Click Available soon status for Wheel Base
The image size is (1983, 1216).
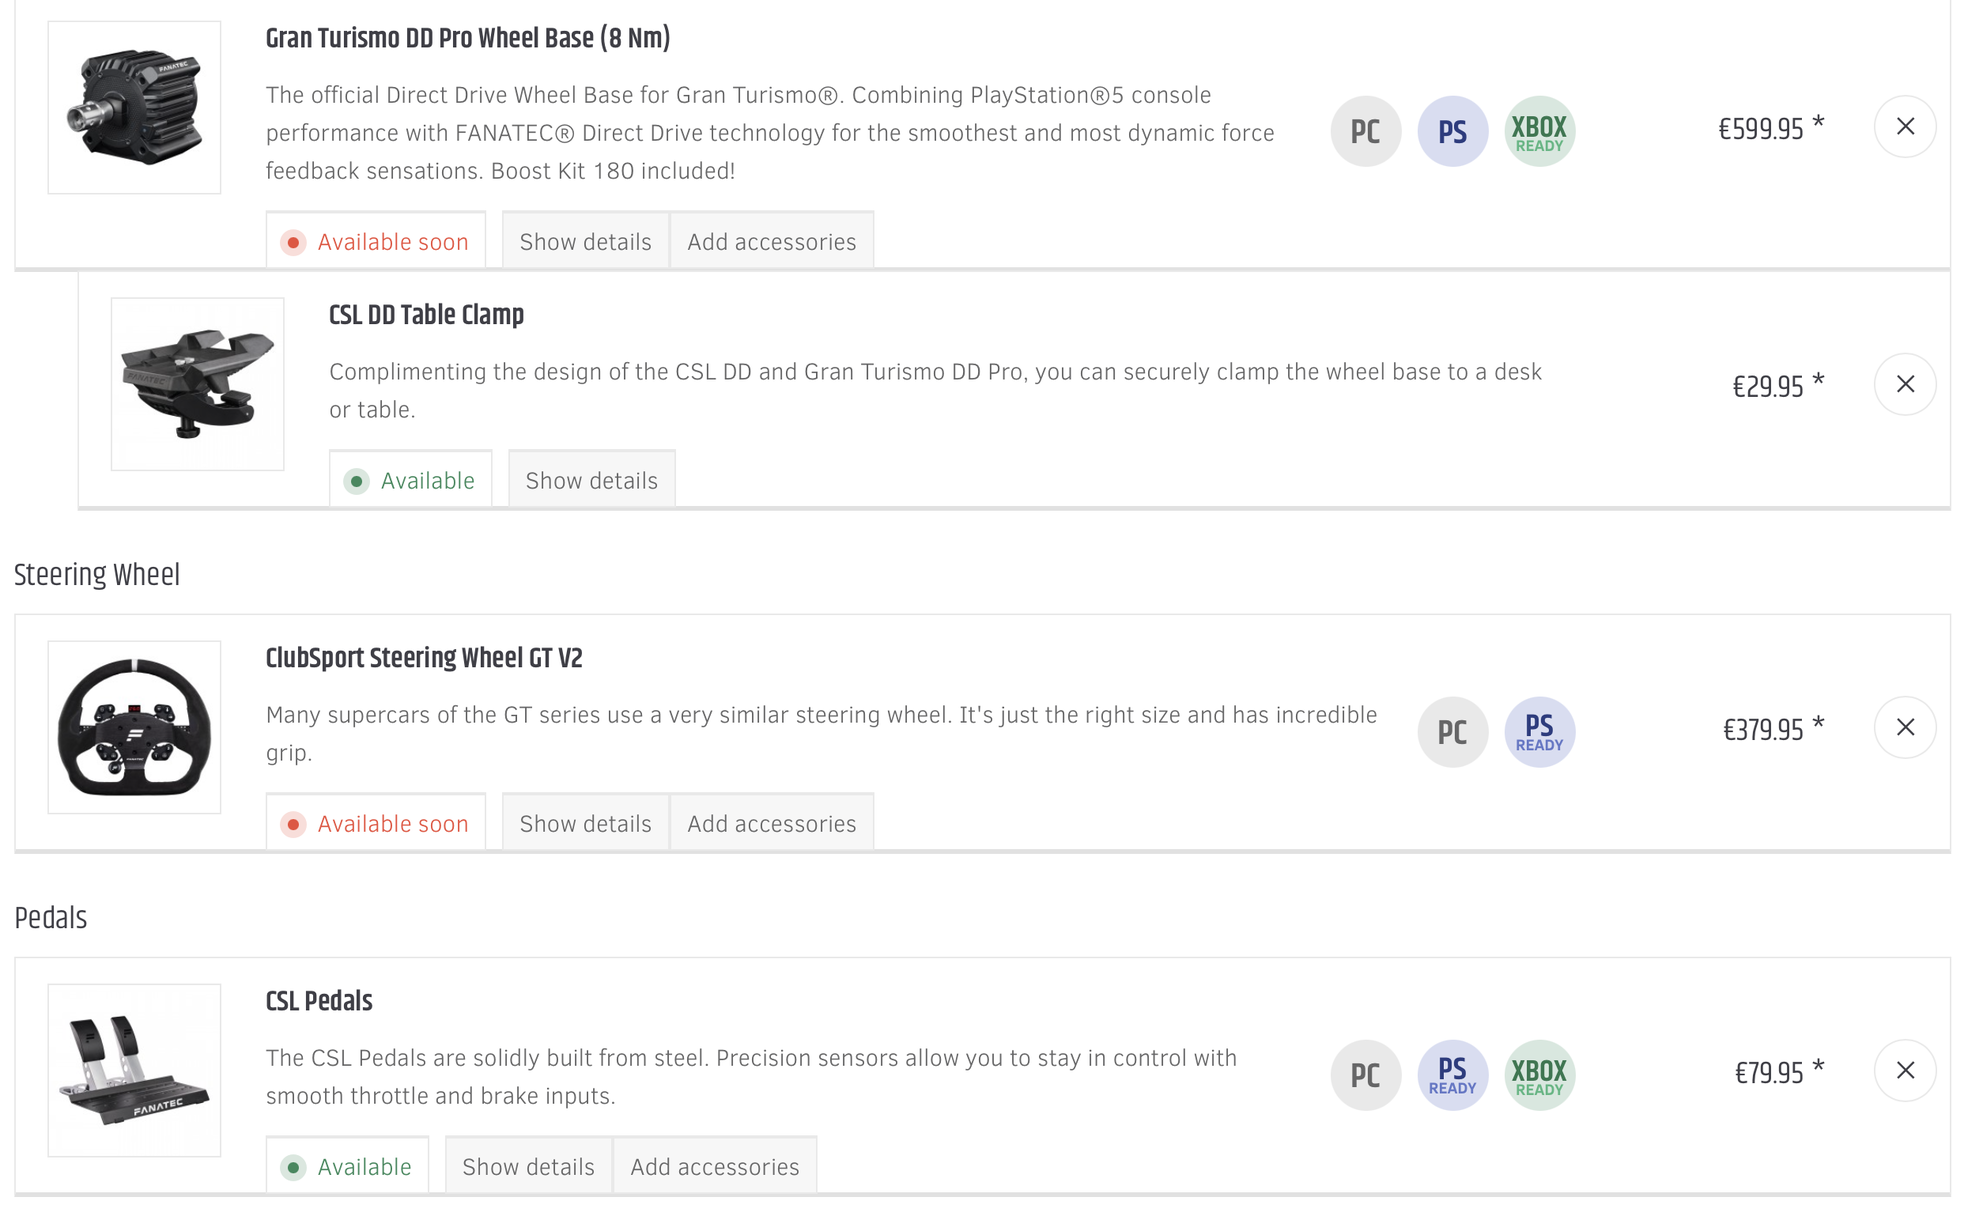pos(375,241)
